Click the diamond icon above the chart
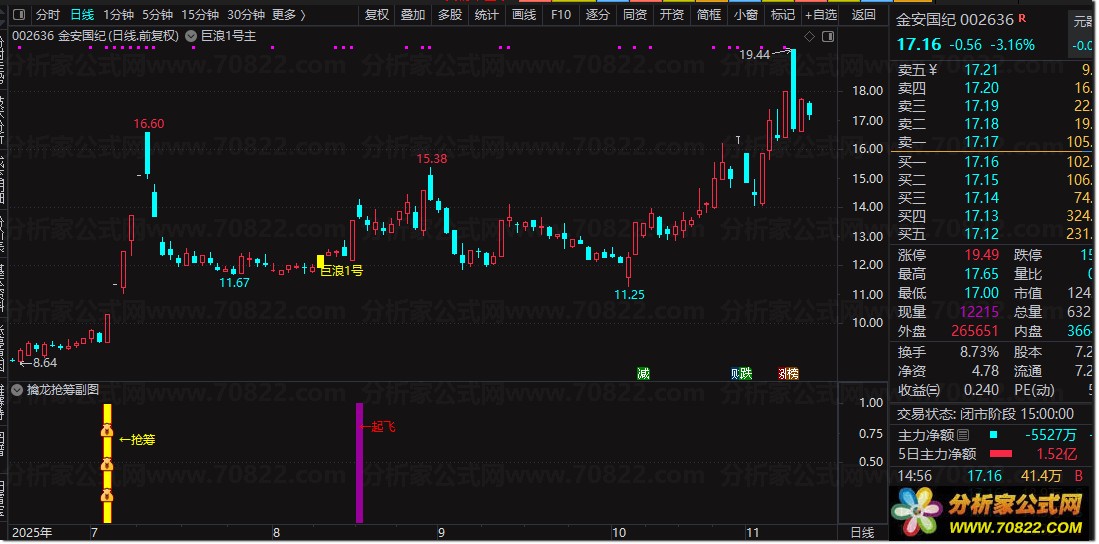Screen dimensions: 1099x544 tap(810, 36)
